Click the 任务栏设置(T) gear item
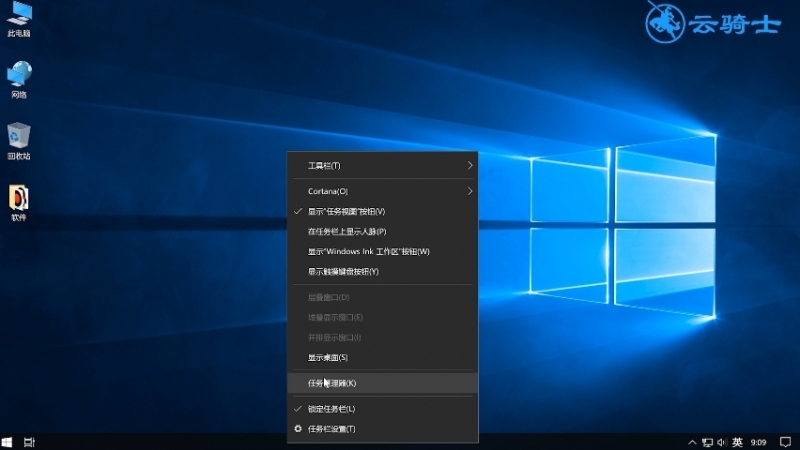 (x=383, y=429)
